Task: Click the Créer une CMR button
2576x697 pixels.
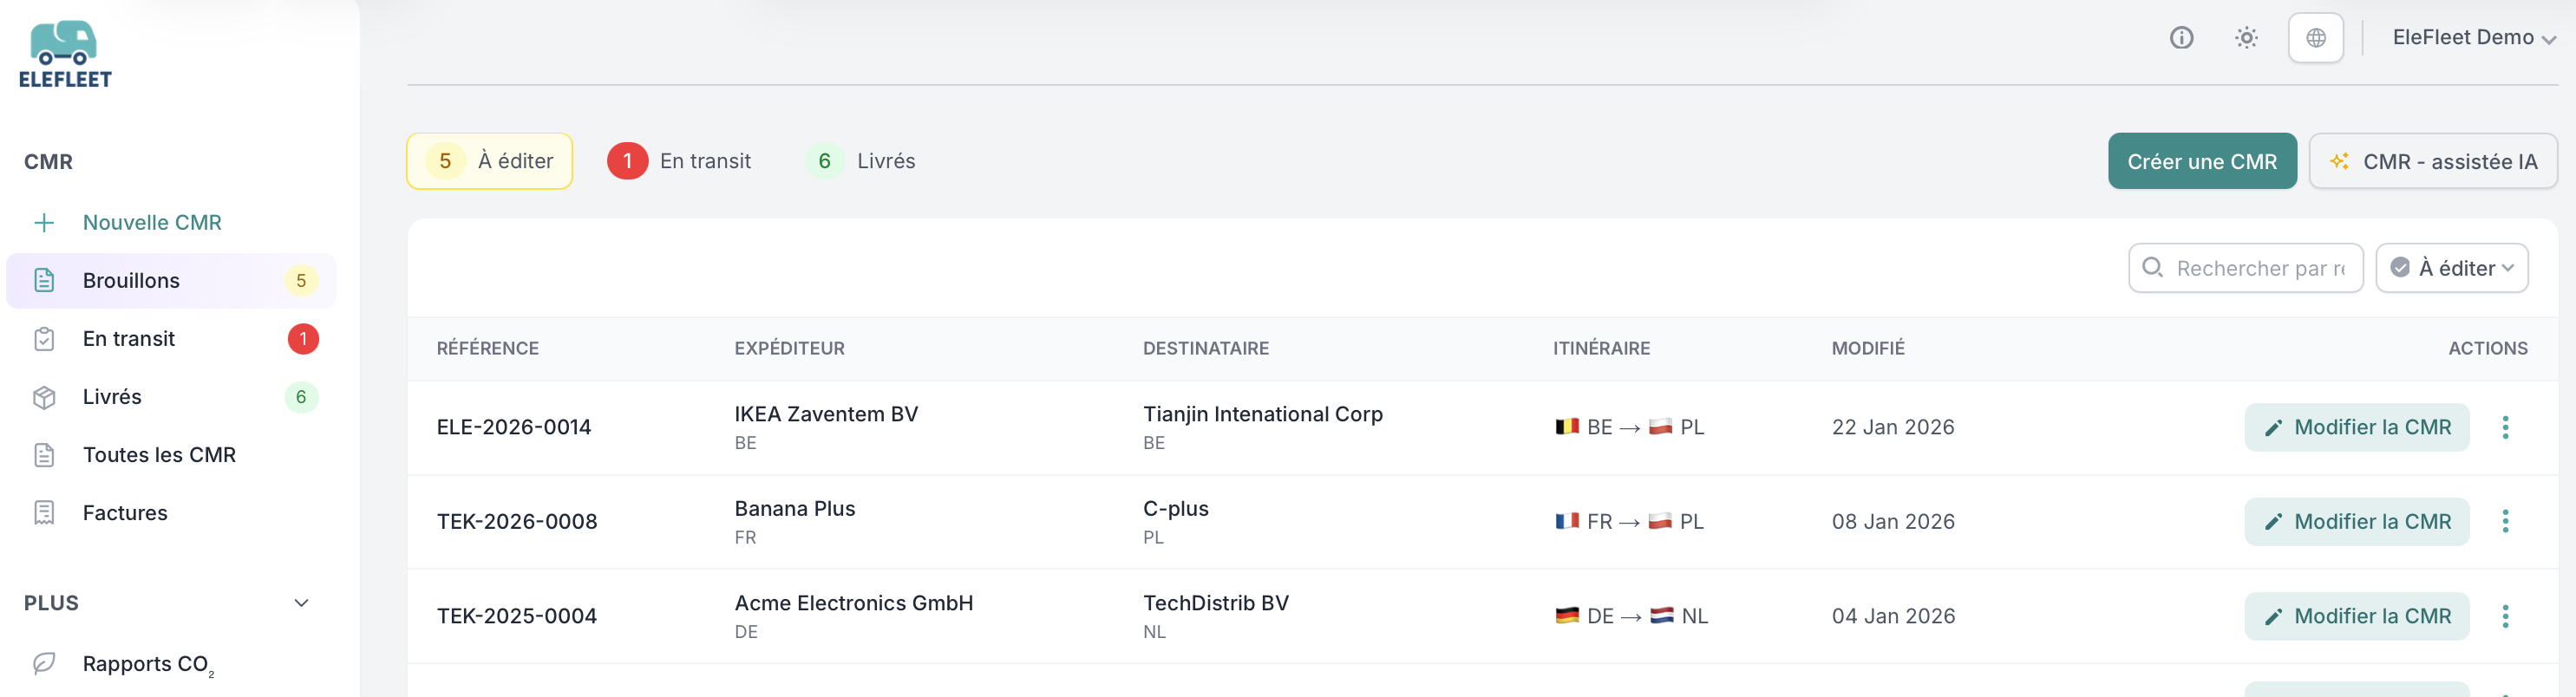Action: [x=2201, y=161]
